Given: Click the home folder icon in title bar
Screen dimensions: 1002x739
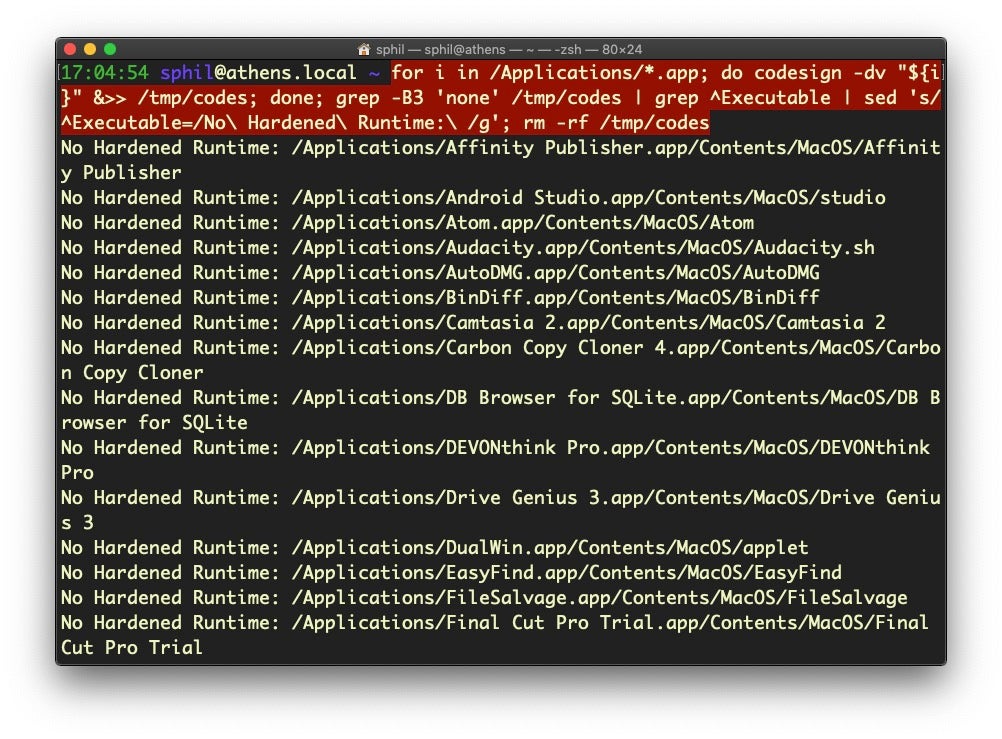Looking at the screenshot, I should pos(364,49).
